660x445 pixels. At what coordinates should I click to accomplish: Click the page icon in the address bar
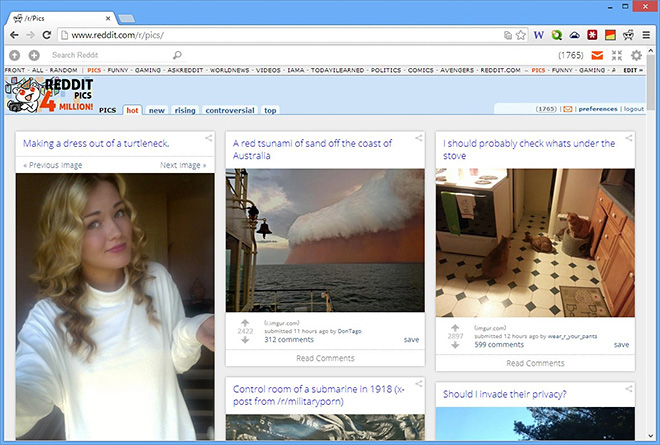[64, 35]
